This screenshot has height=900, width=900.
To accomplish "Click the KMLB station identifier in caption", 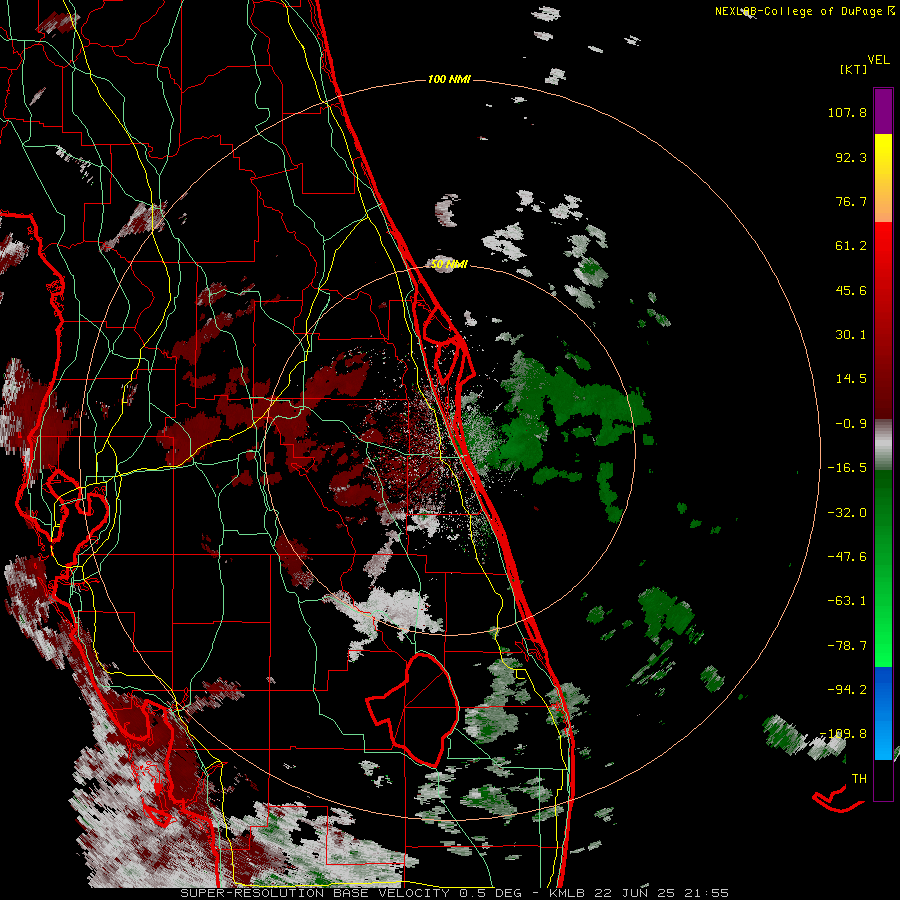I will click(569, 893).
